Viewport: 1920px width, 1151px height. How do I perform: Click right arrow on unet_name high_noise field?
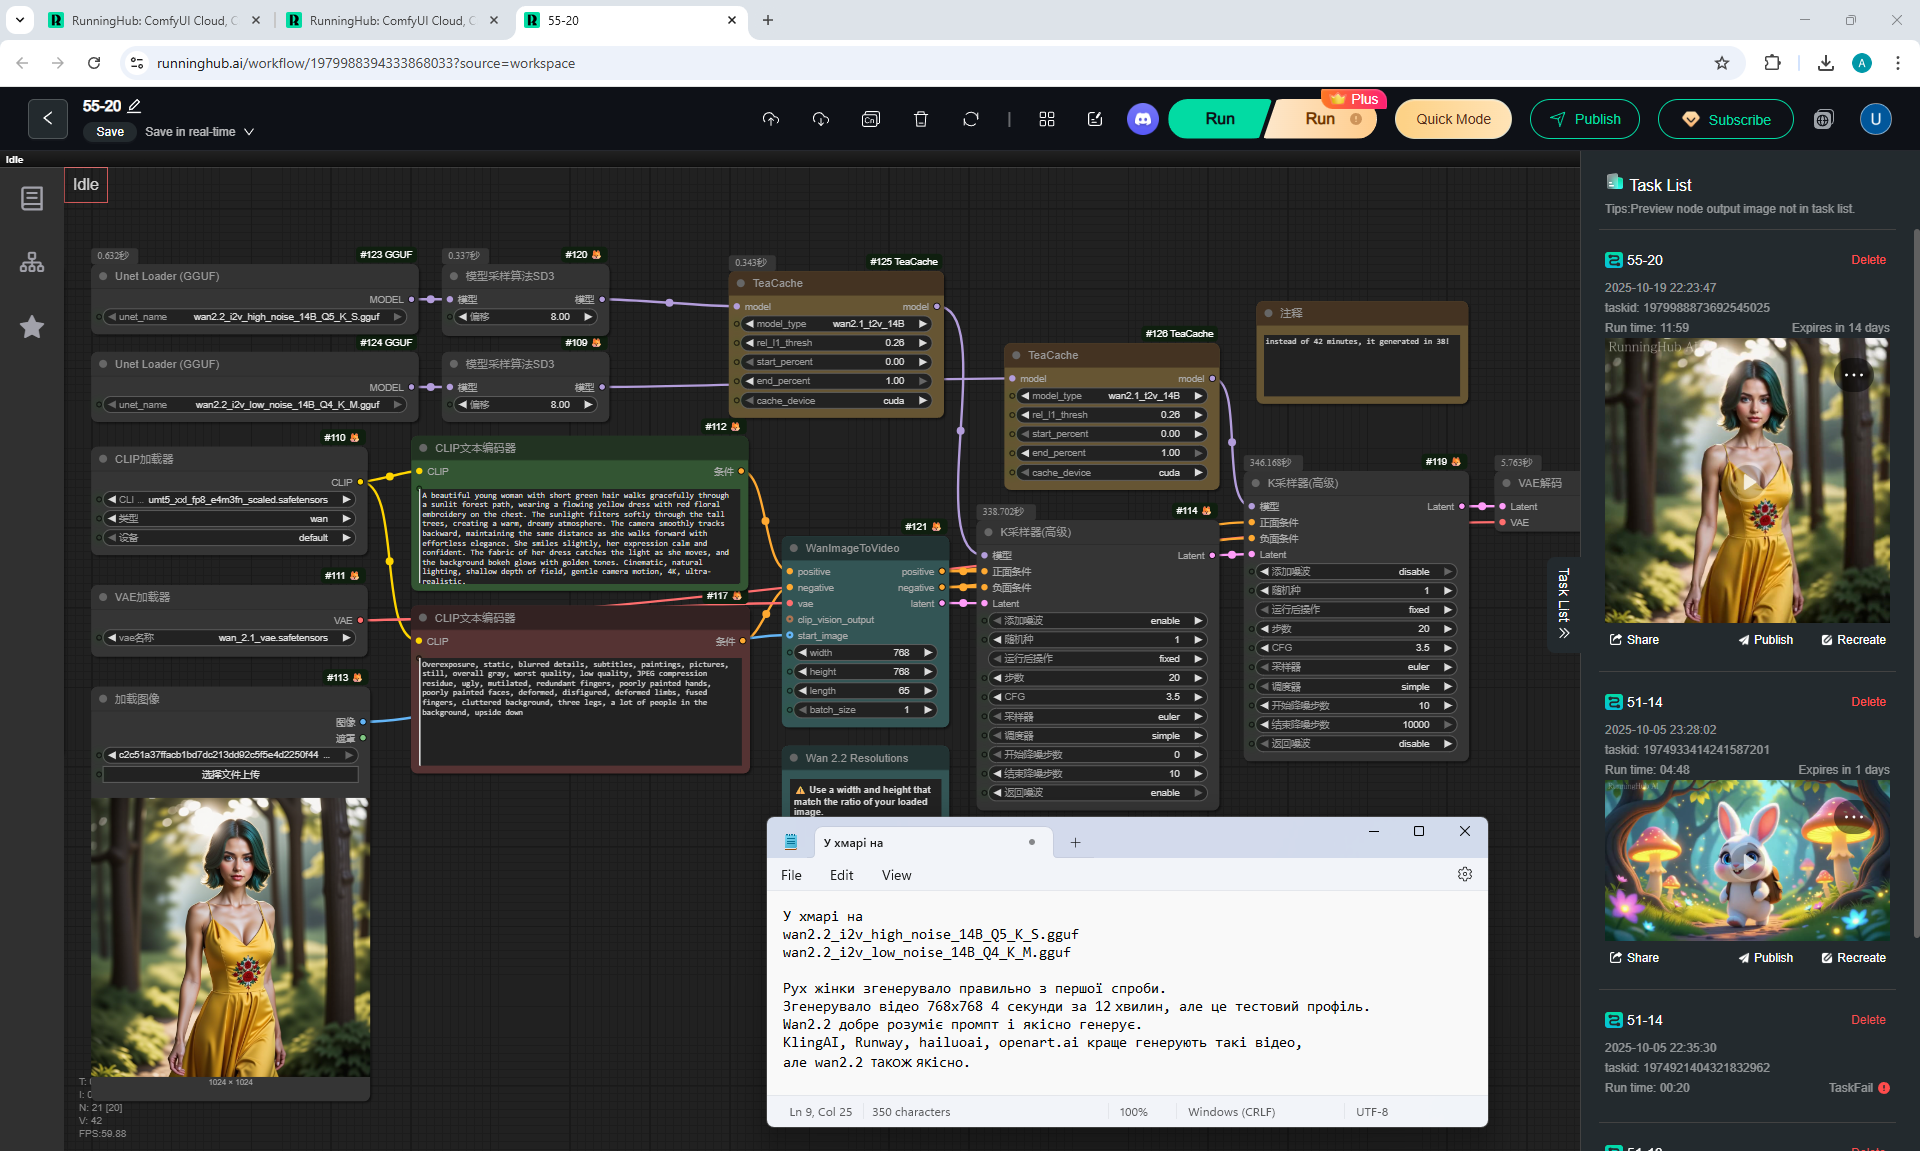pyautogui.click(x=398, y=317)
